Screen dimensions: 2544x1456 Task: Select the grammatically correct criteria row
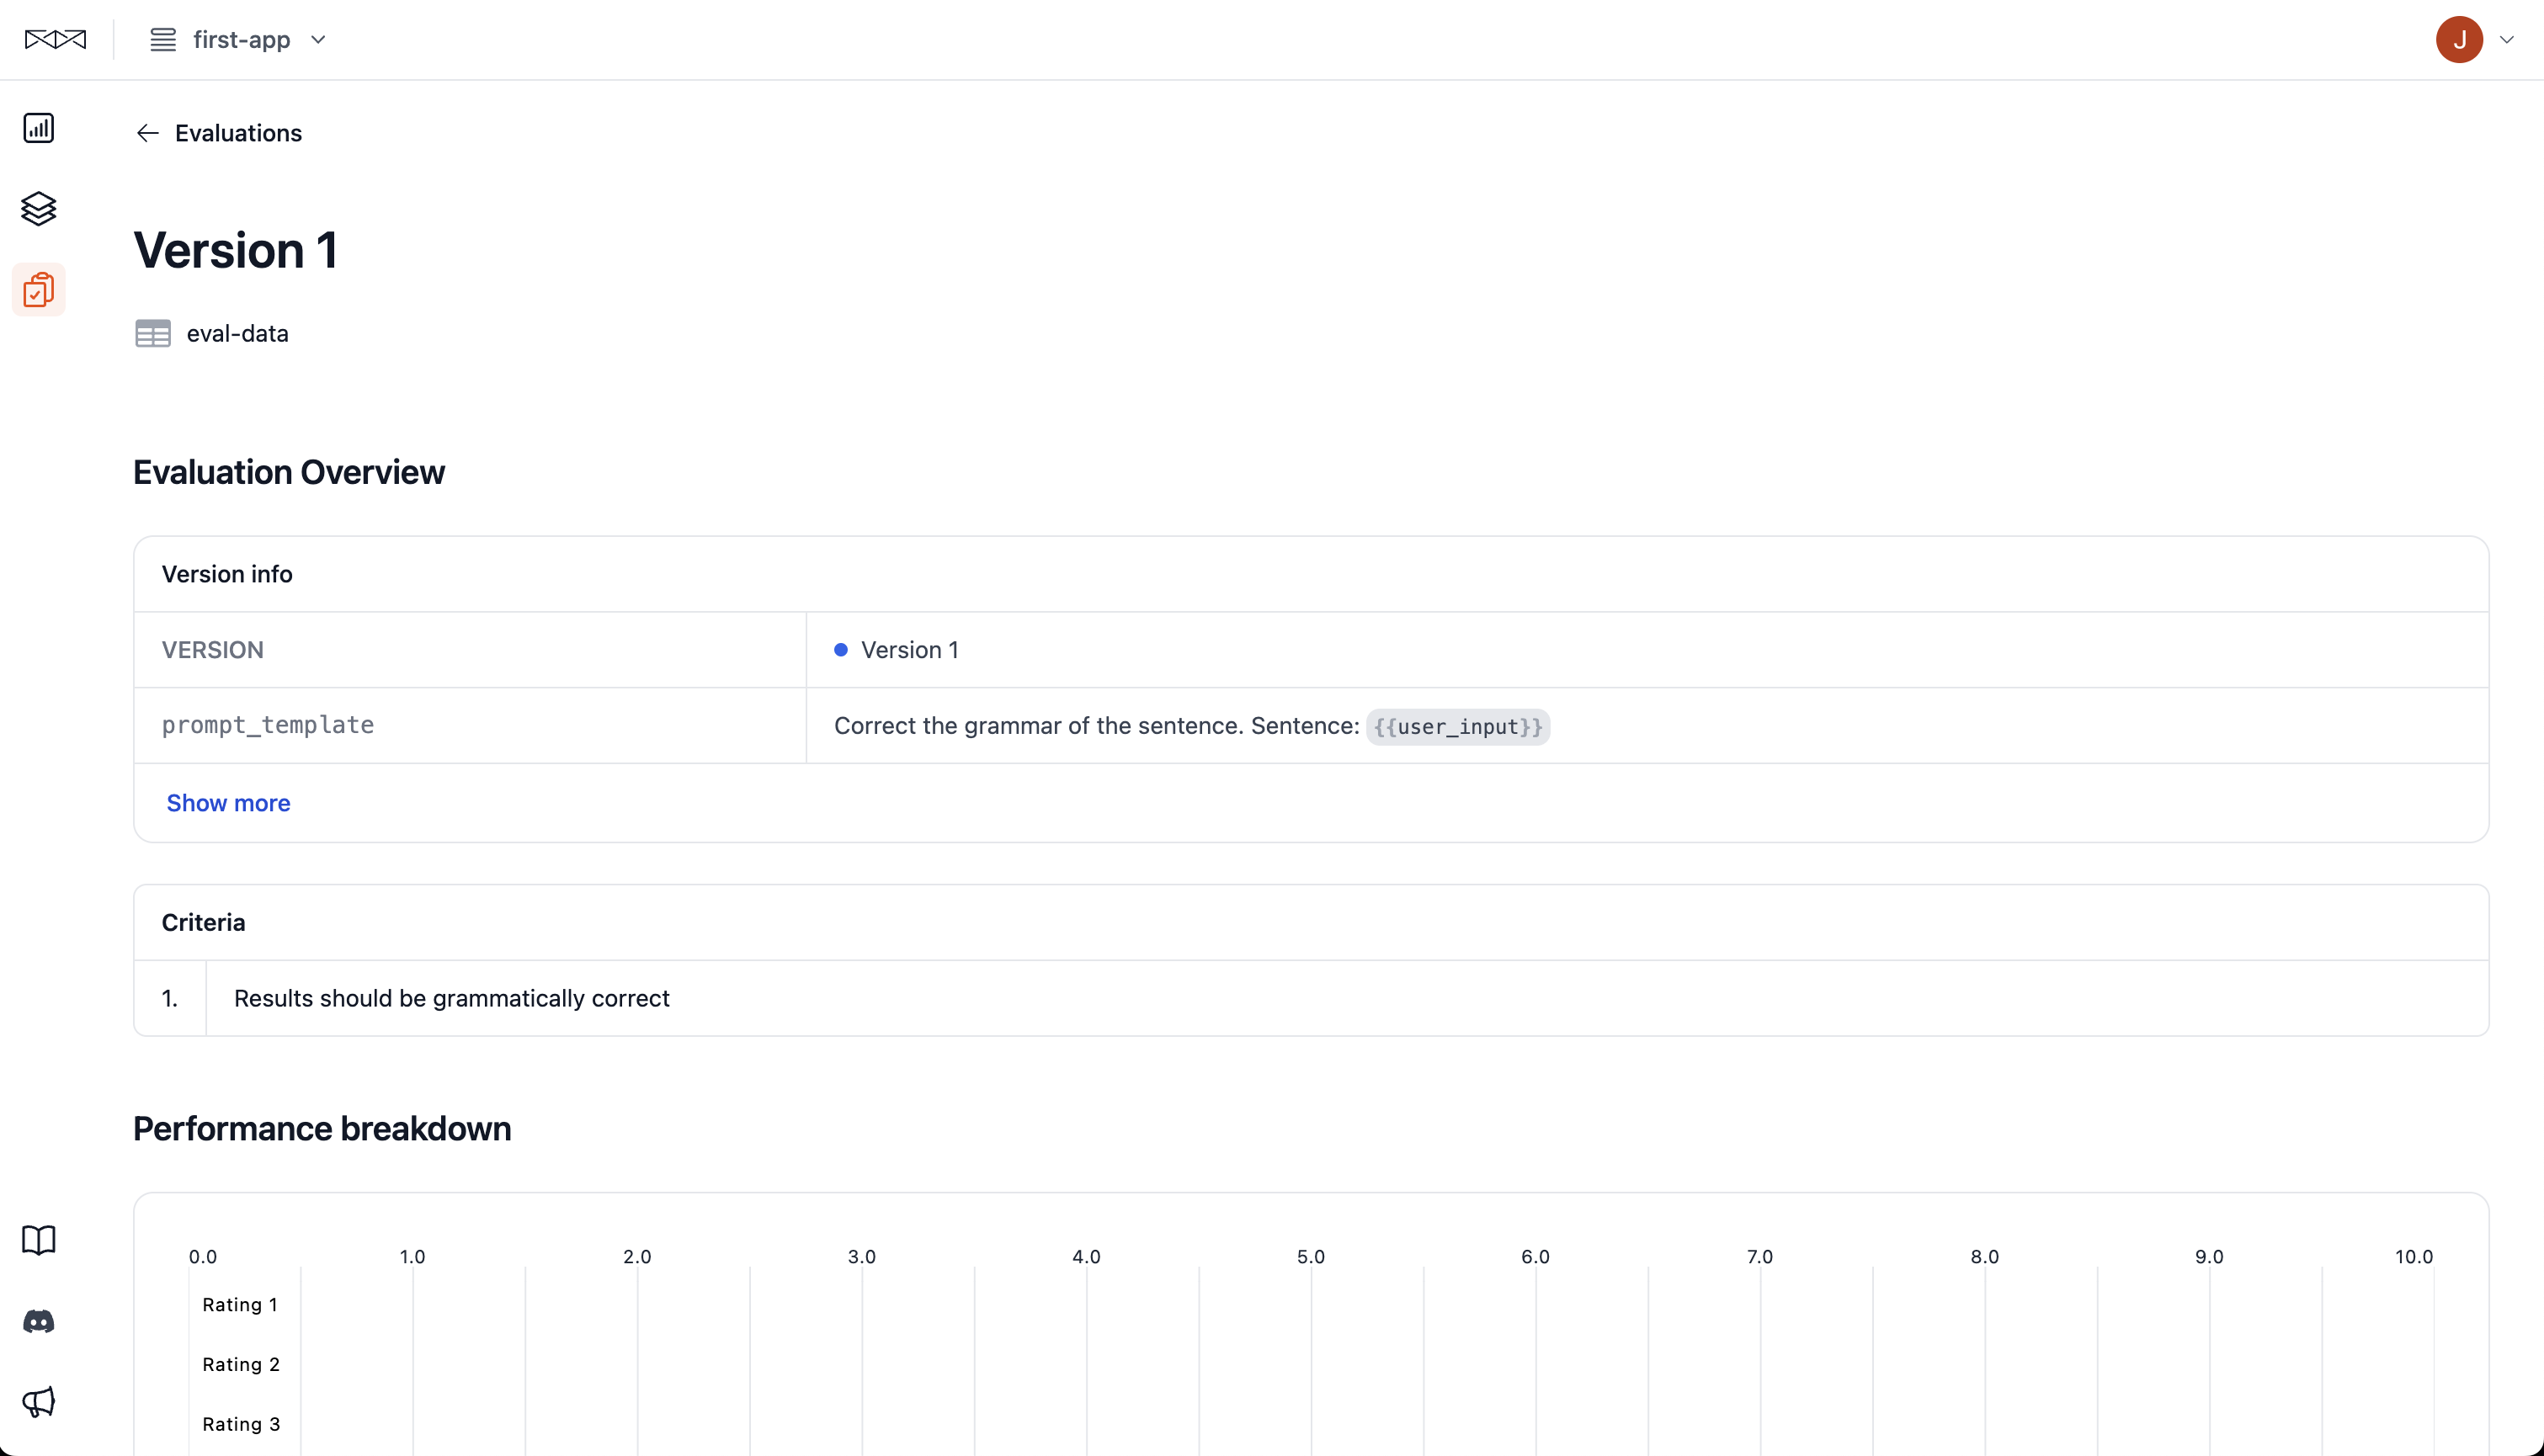(452, 998)
